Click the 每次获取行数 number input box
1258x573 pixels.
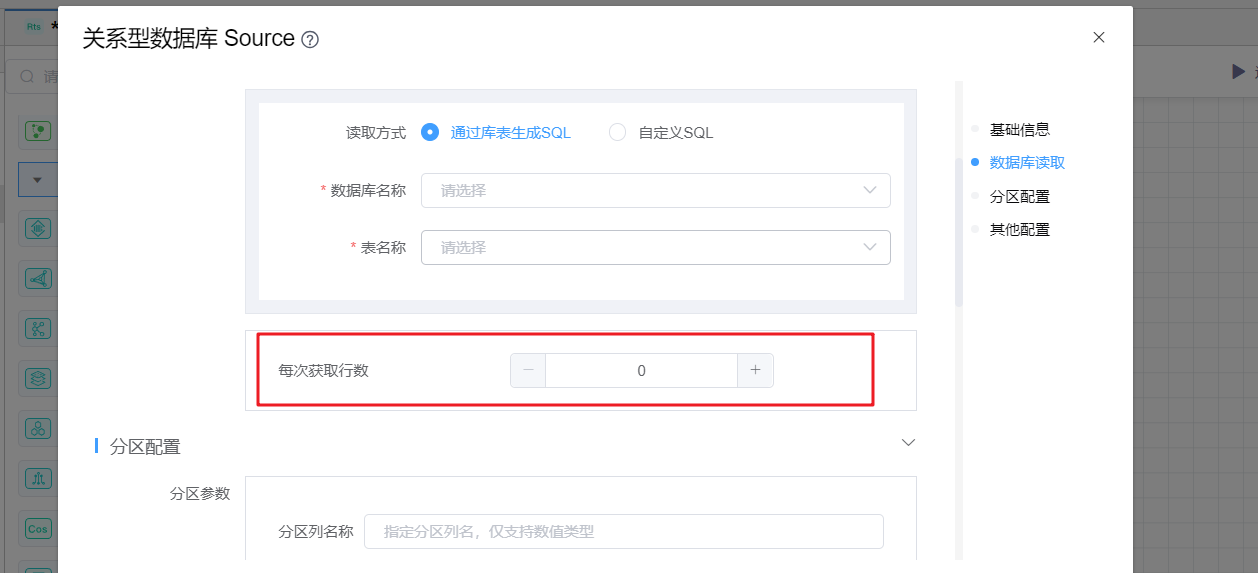coord(641,370)
